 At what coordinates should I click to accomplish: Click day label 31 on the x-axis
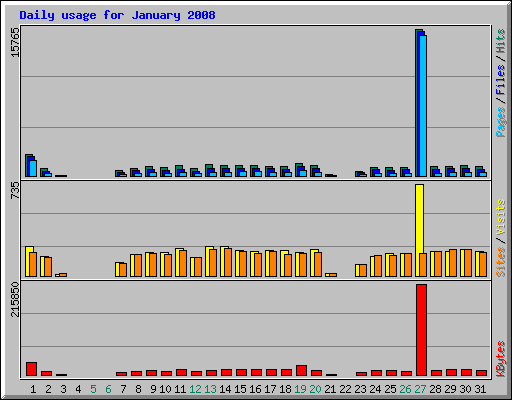coord(480,389)
